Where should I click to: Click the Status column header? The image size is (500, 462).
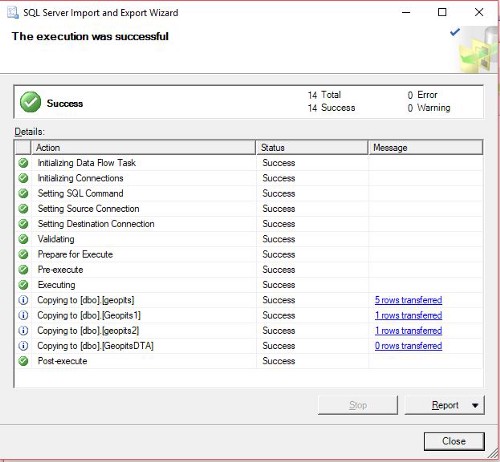tap(312, 148)
